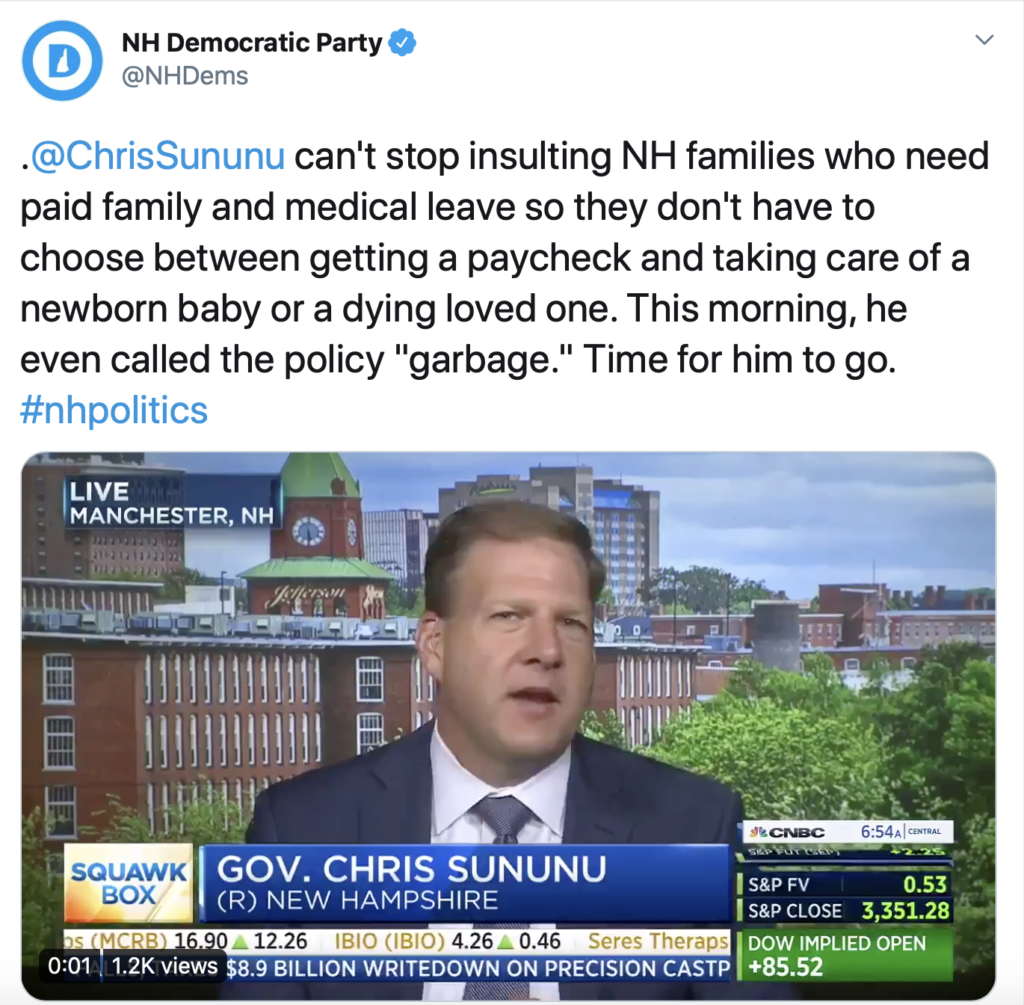Click the 1.2K views counter

click(x=164, y=966)
